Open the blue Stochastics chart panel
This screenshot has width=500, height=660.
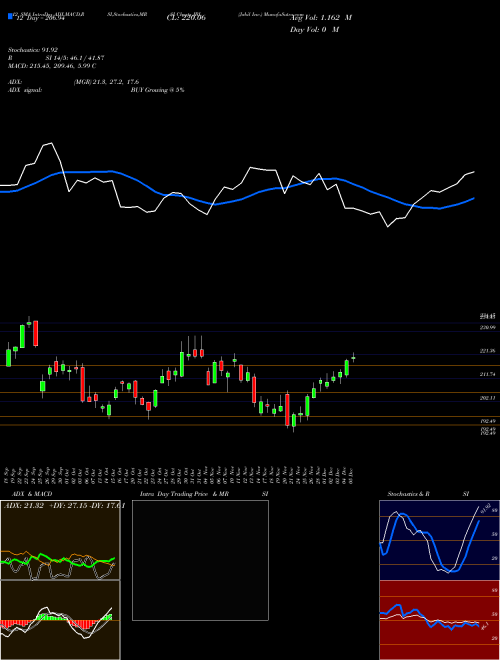(x=439, y=540)
